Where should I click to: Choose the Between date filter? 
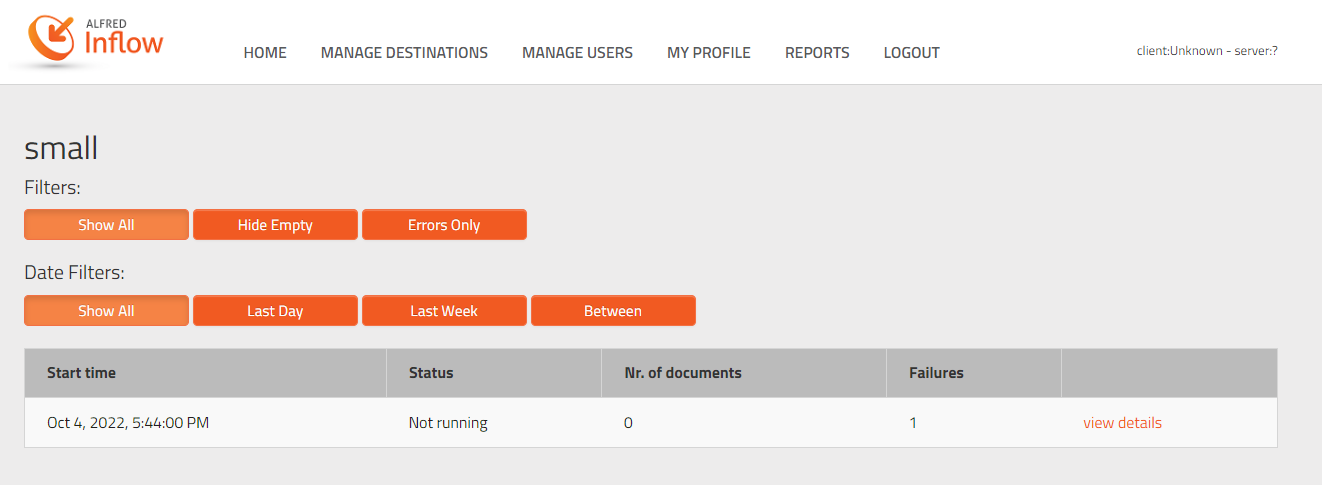point(613,311)
